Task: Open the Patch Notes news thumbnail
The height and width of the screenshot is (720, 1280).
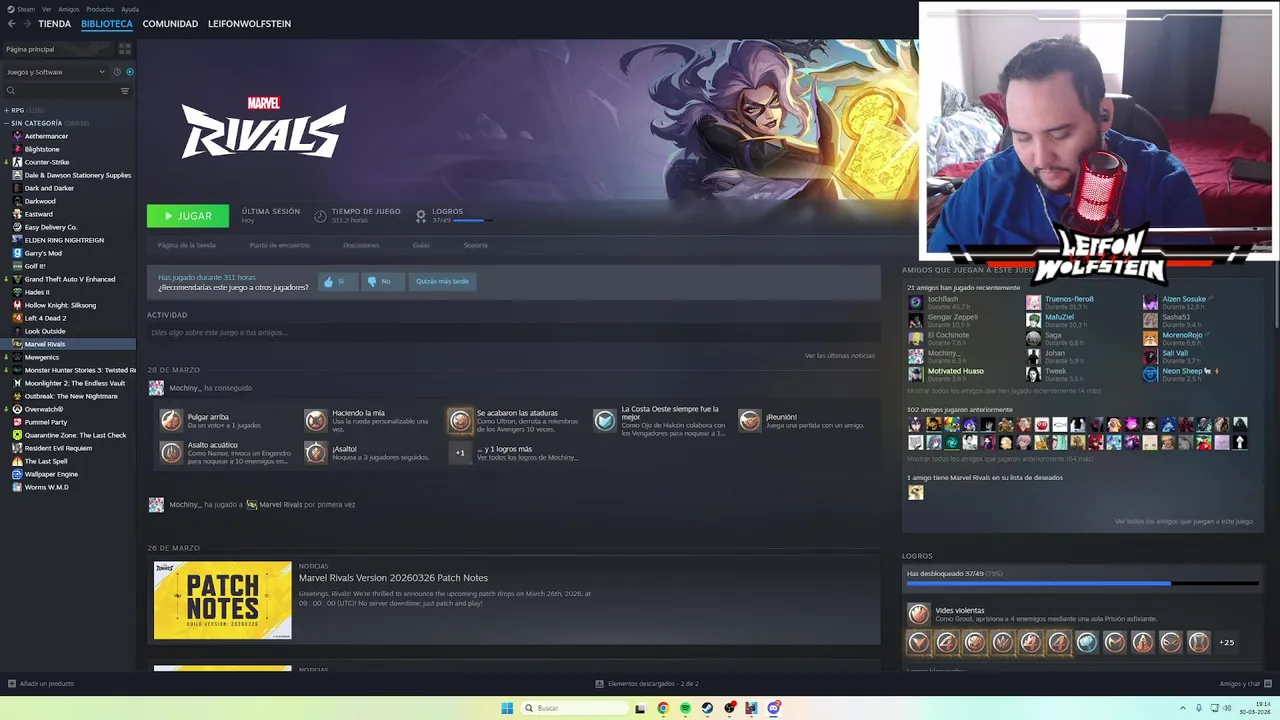Action: [x=223, y=600]
